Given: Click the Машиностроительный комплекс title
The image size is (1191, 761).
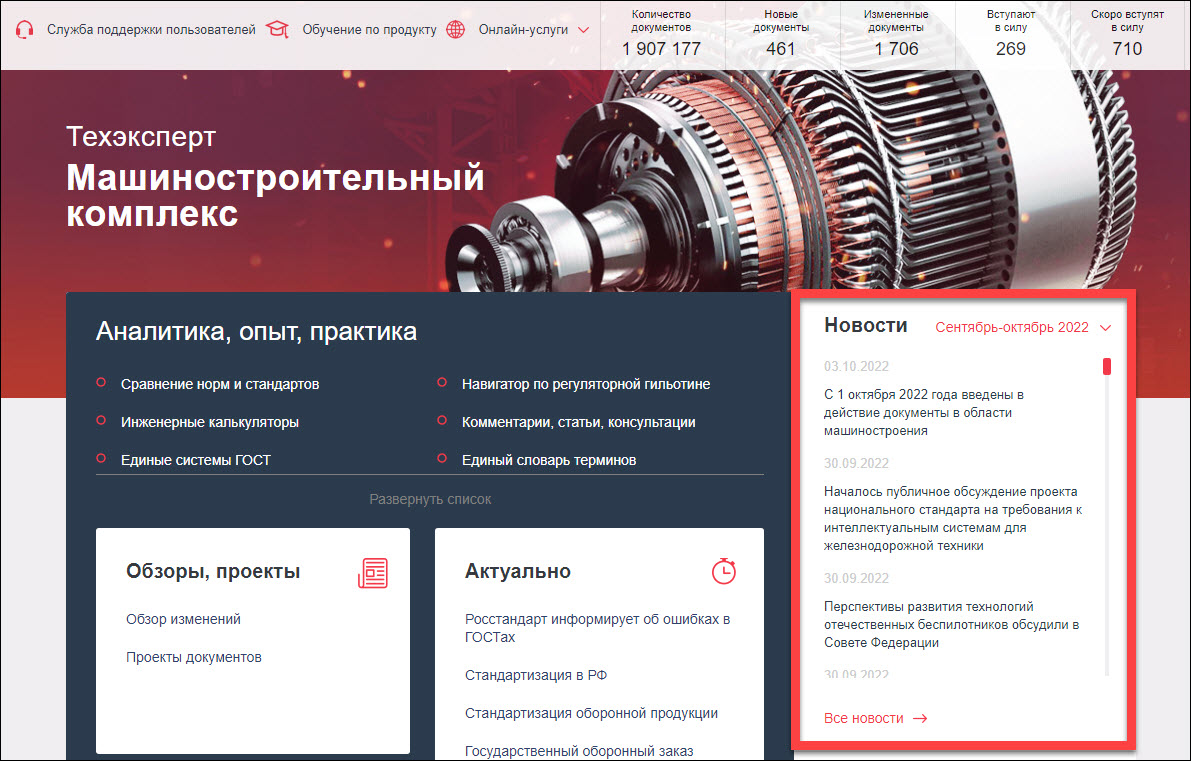Looking at the screenshot, I should [x=275, y=196].
